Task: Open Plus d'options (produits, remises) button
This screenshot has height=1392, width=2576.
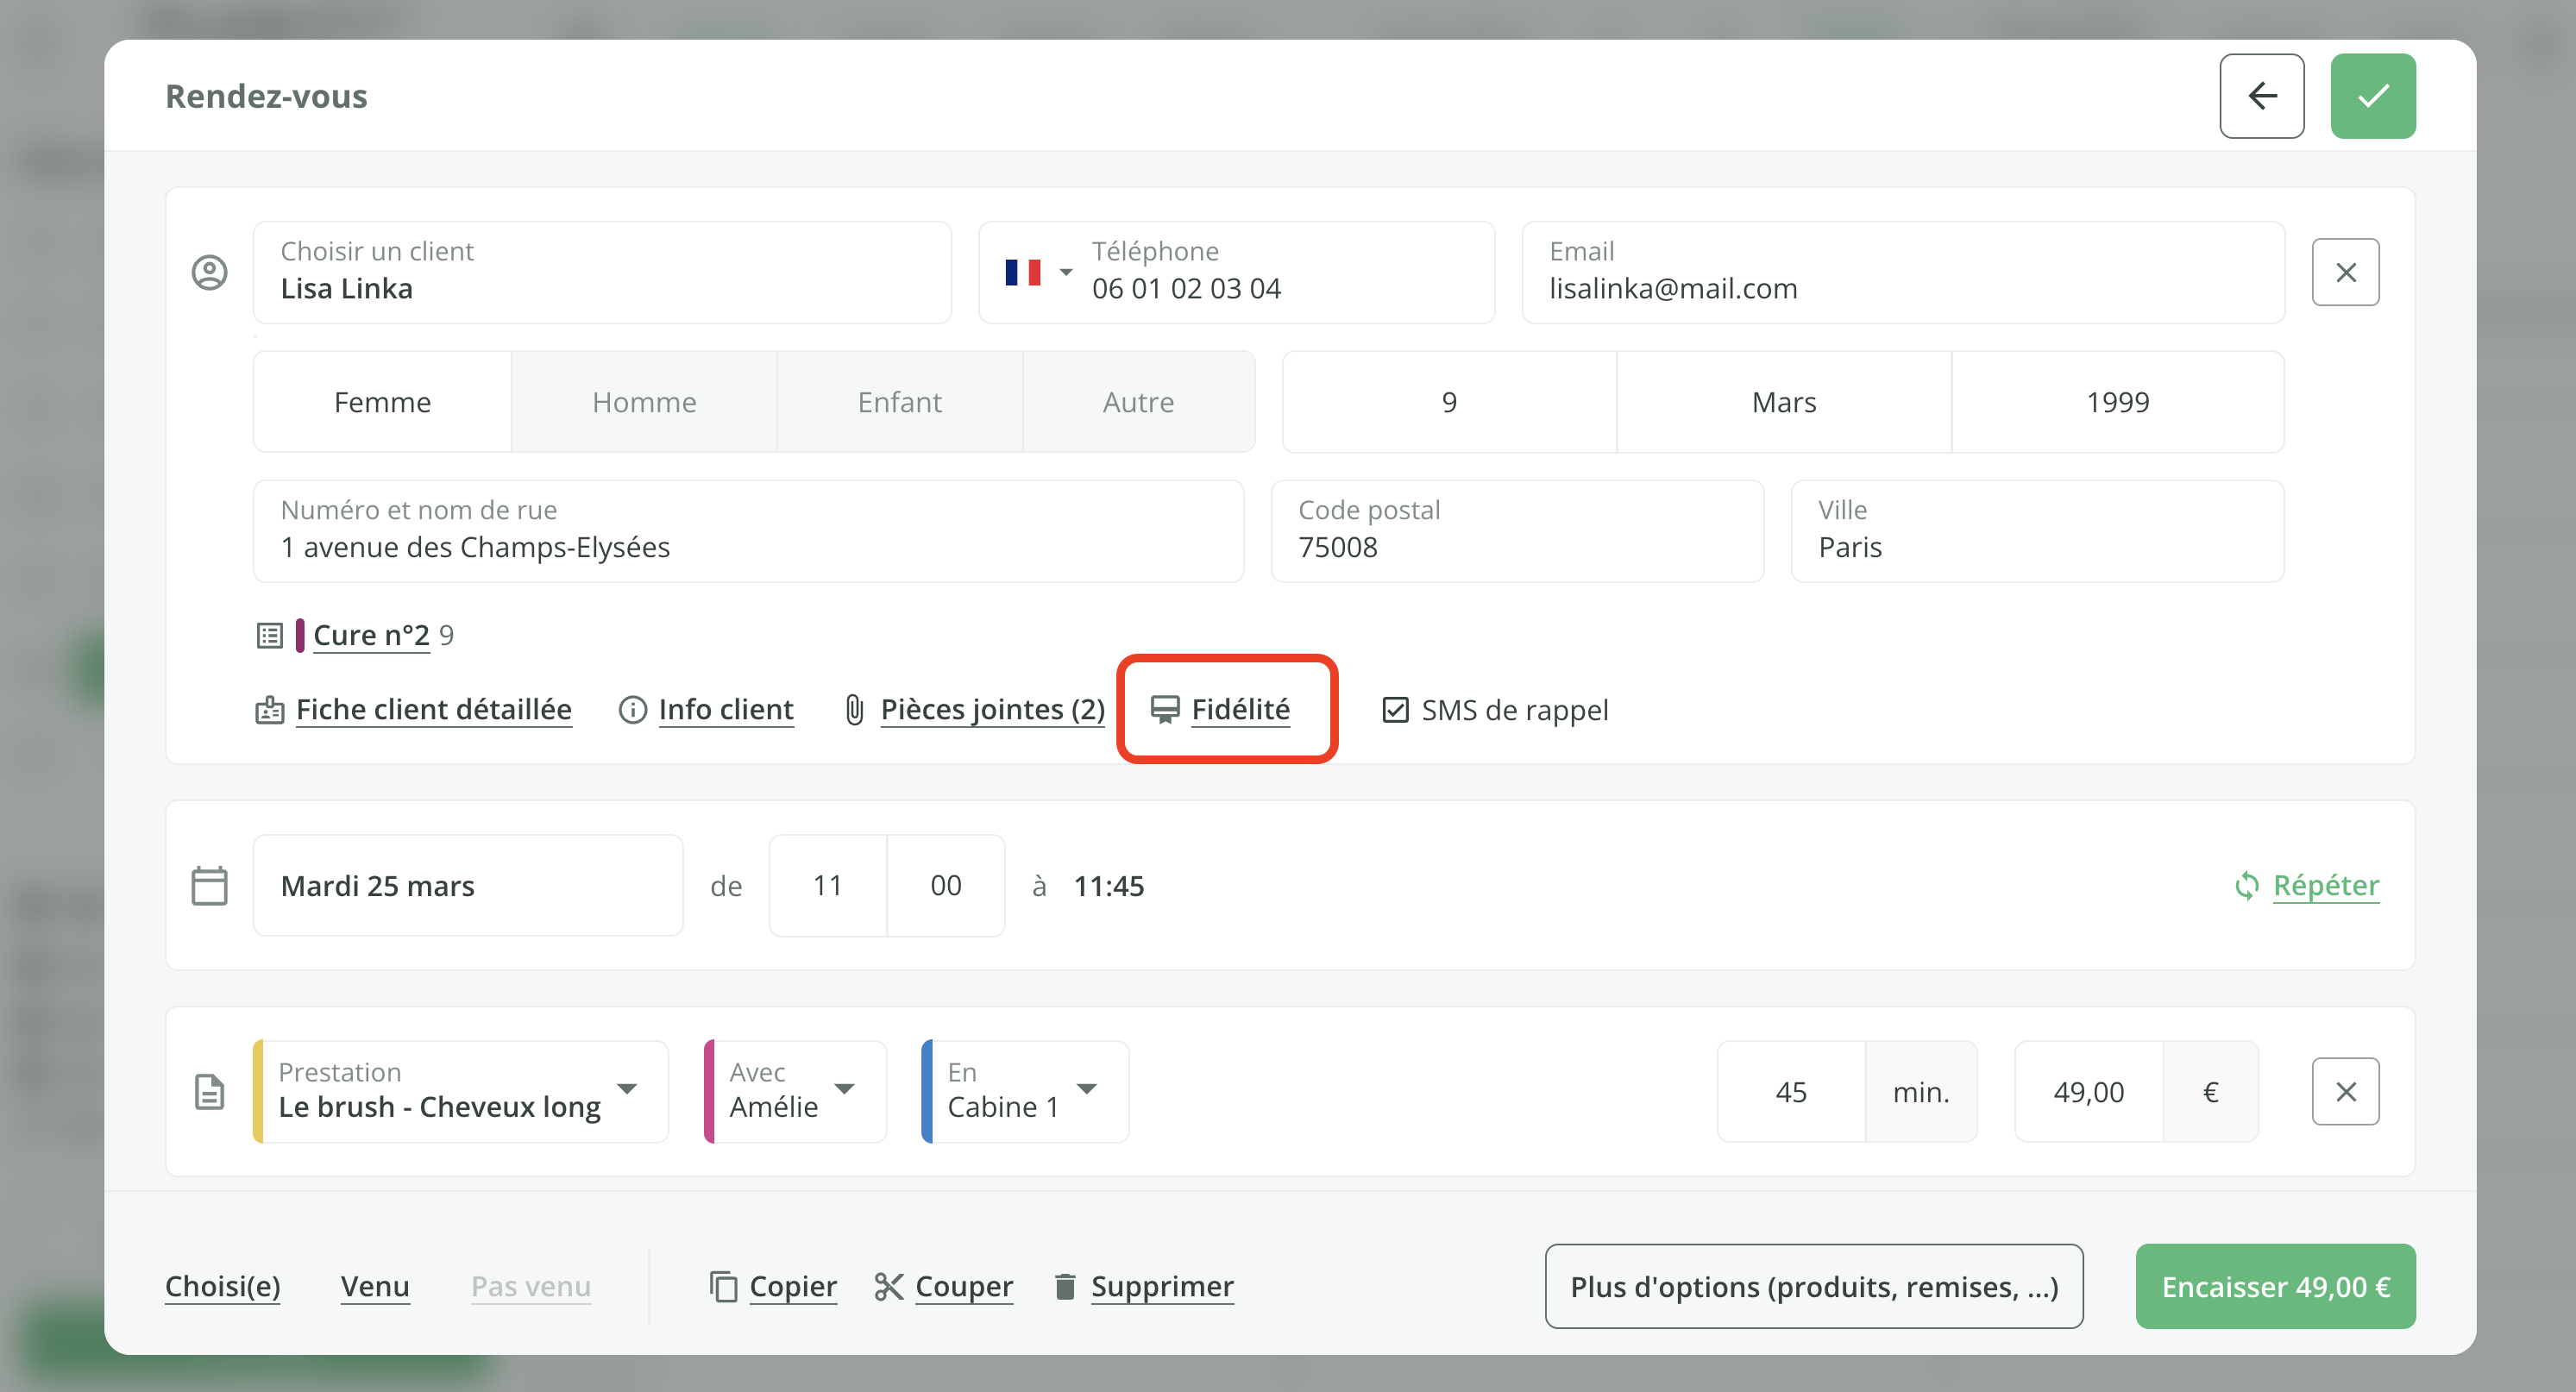Action: coord(1813,1286)
